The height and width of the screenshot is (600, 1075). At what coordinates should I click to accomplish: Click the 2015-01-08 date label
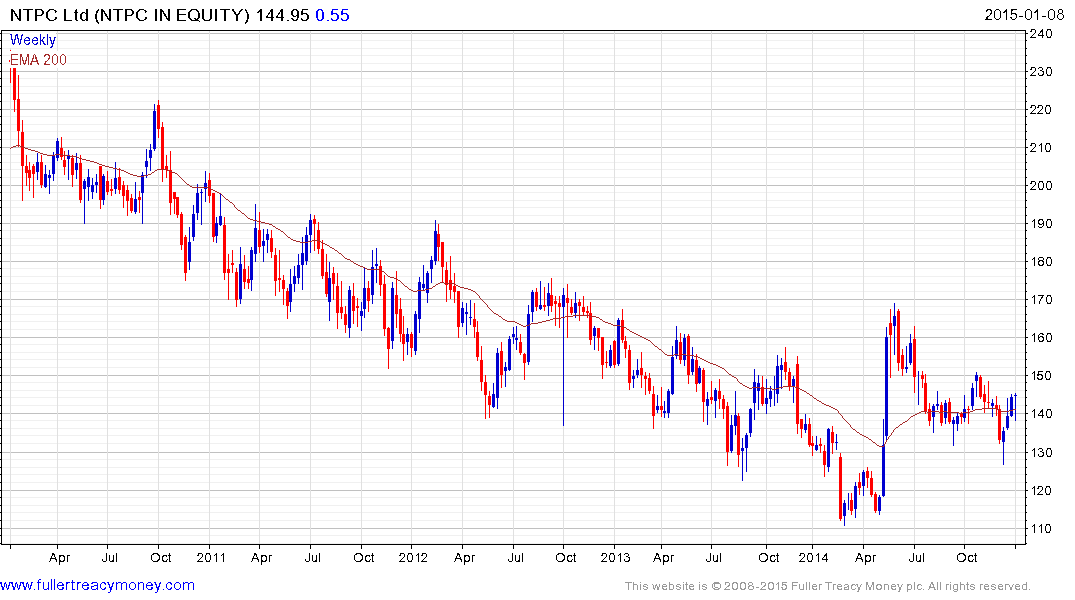1024,15
